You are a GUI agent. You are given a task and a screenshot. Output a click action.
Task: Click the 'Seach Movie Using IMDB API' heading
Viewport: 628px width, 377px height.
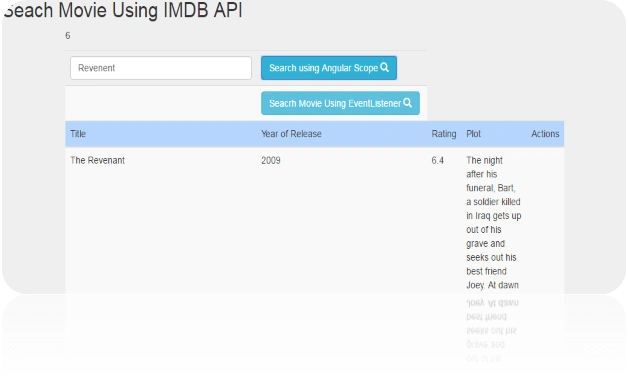pos(123,10)
